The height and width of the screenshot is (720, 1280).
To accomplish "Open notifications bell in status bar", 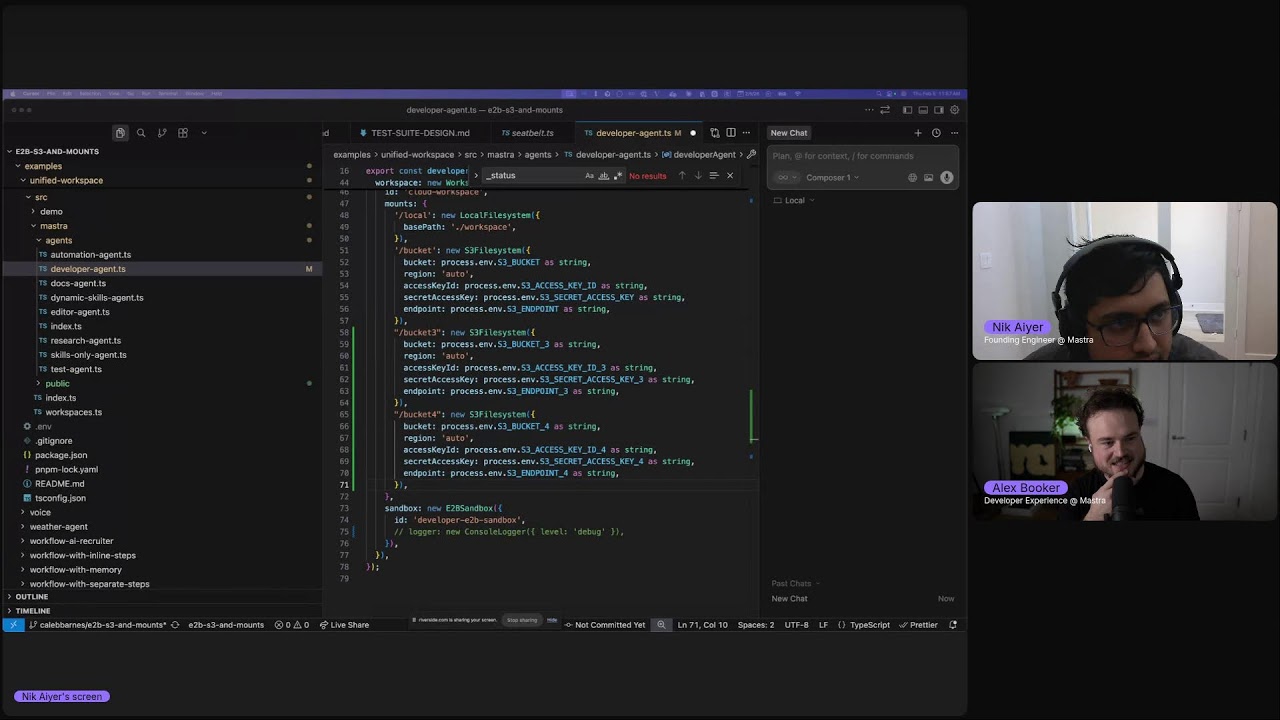I will coord(953,625).
